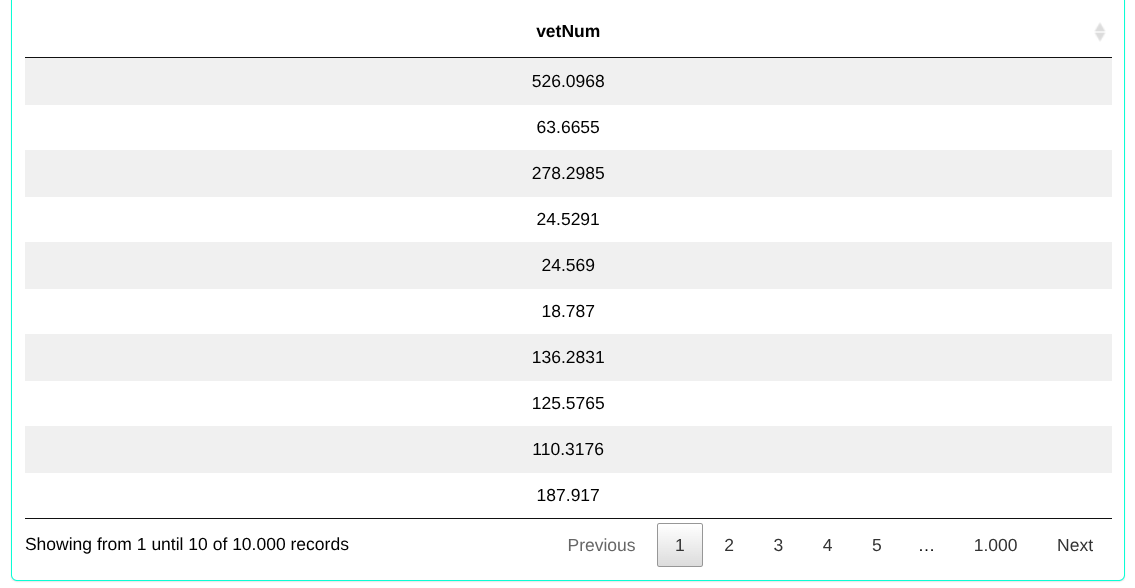Viewport: 1135px width, 588px height.
Task: Switch to page 5
Action: coord(876,545)
